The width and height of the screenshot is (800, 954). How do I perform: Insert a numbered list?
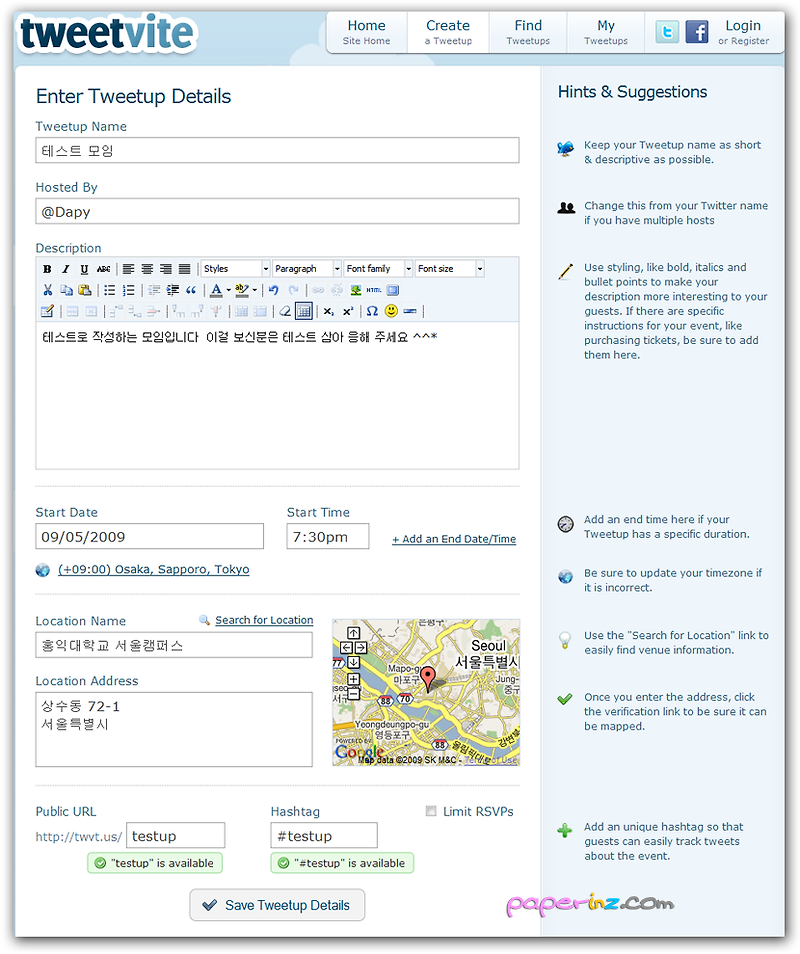(128, 290)
